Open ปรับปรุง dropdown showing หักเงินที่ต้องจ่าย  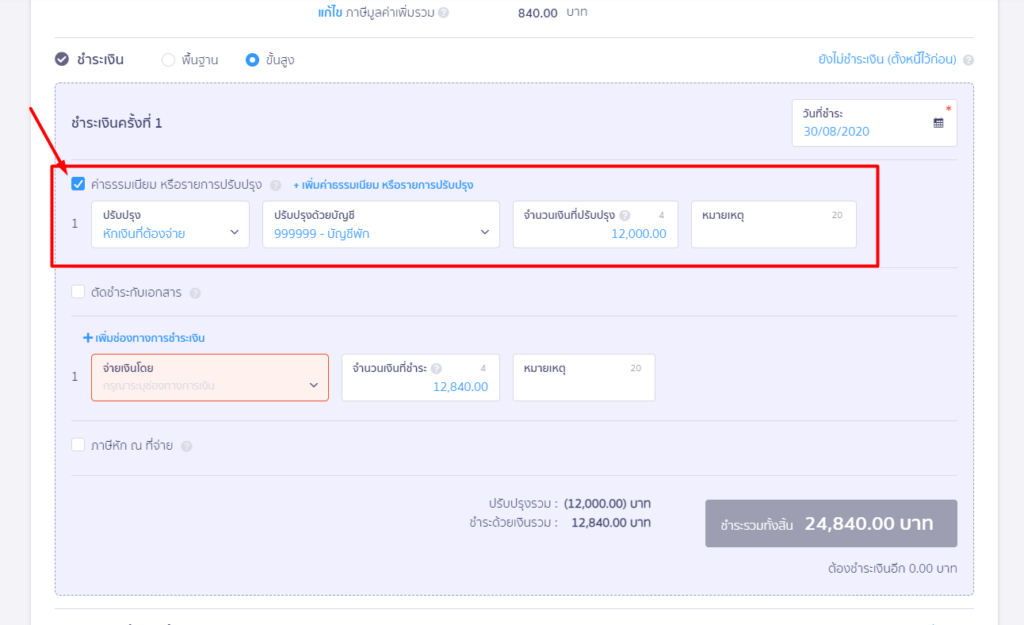coord(170,224)
